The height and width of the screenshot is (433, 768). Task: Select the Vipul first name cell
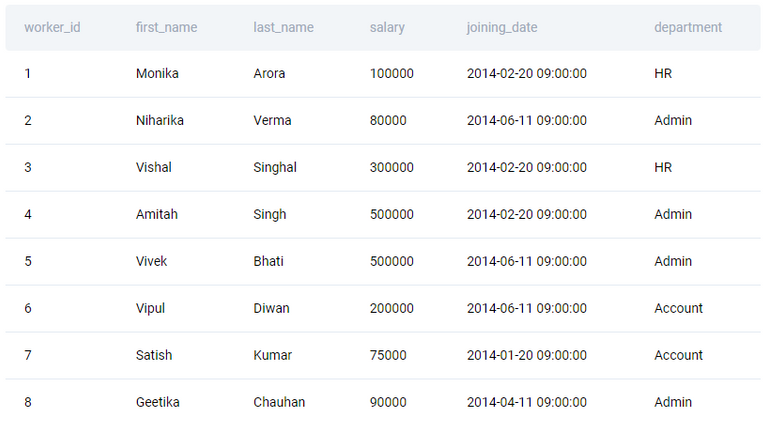point(150,309)
